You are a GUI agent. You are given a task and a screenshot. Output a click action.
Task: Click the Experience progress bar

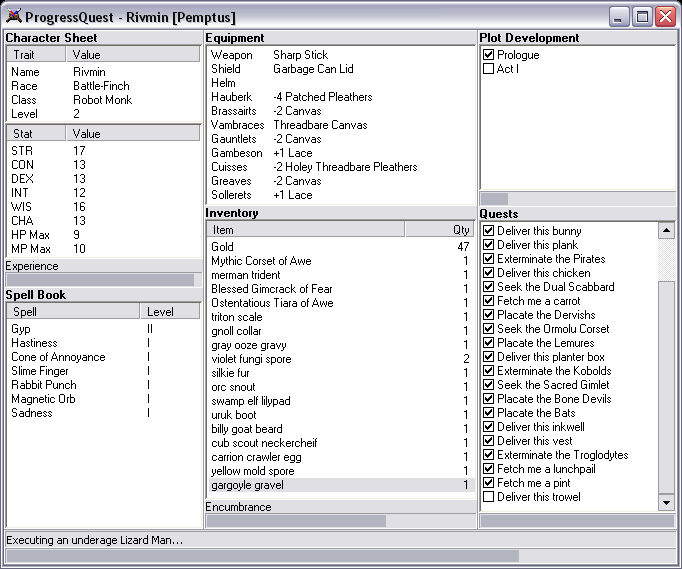[x=104, y=280]
